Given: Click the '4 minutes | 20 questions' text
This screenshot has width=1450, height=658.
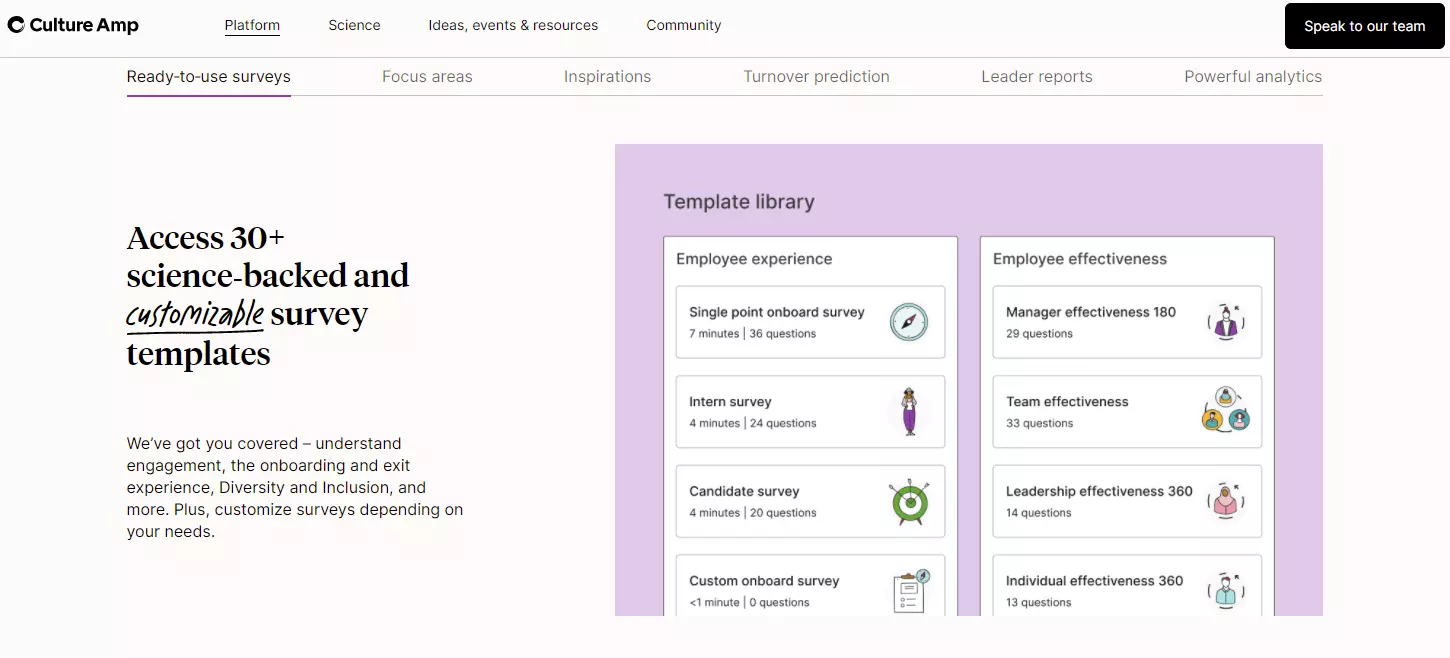Looking at the screenshot, I should [x=752, y=513].
